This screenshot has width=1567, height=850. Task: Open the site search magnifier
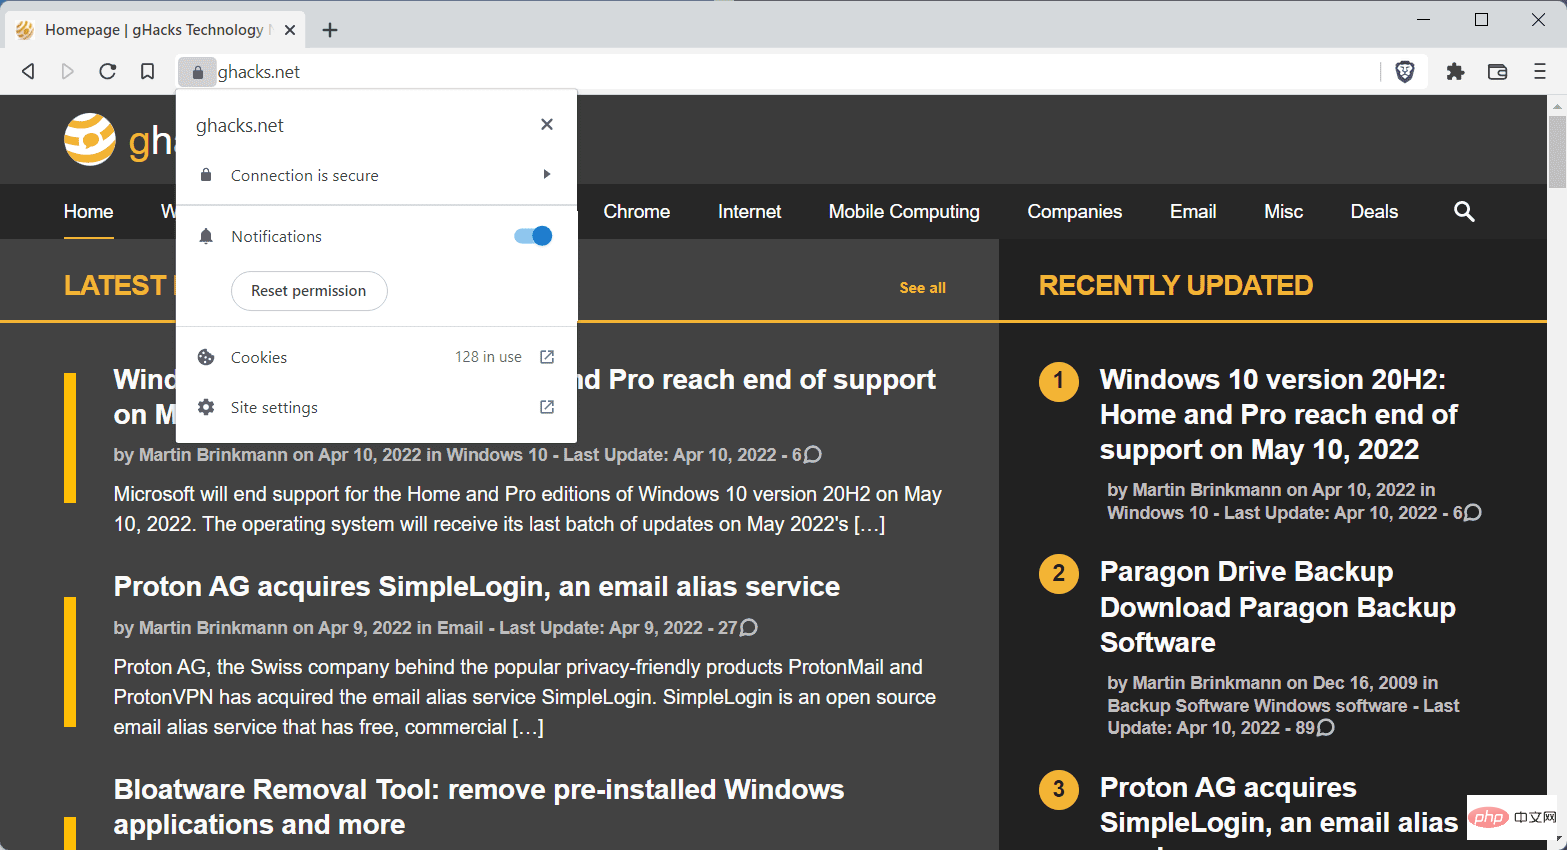pos(1464,211)
